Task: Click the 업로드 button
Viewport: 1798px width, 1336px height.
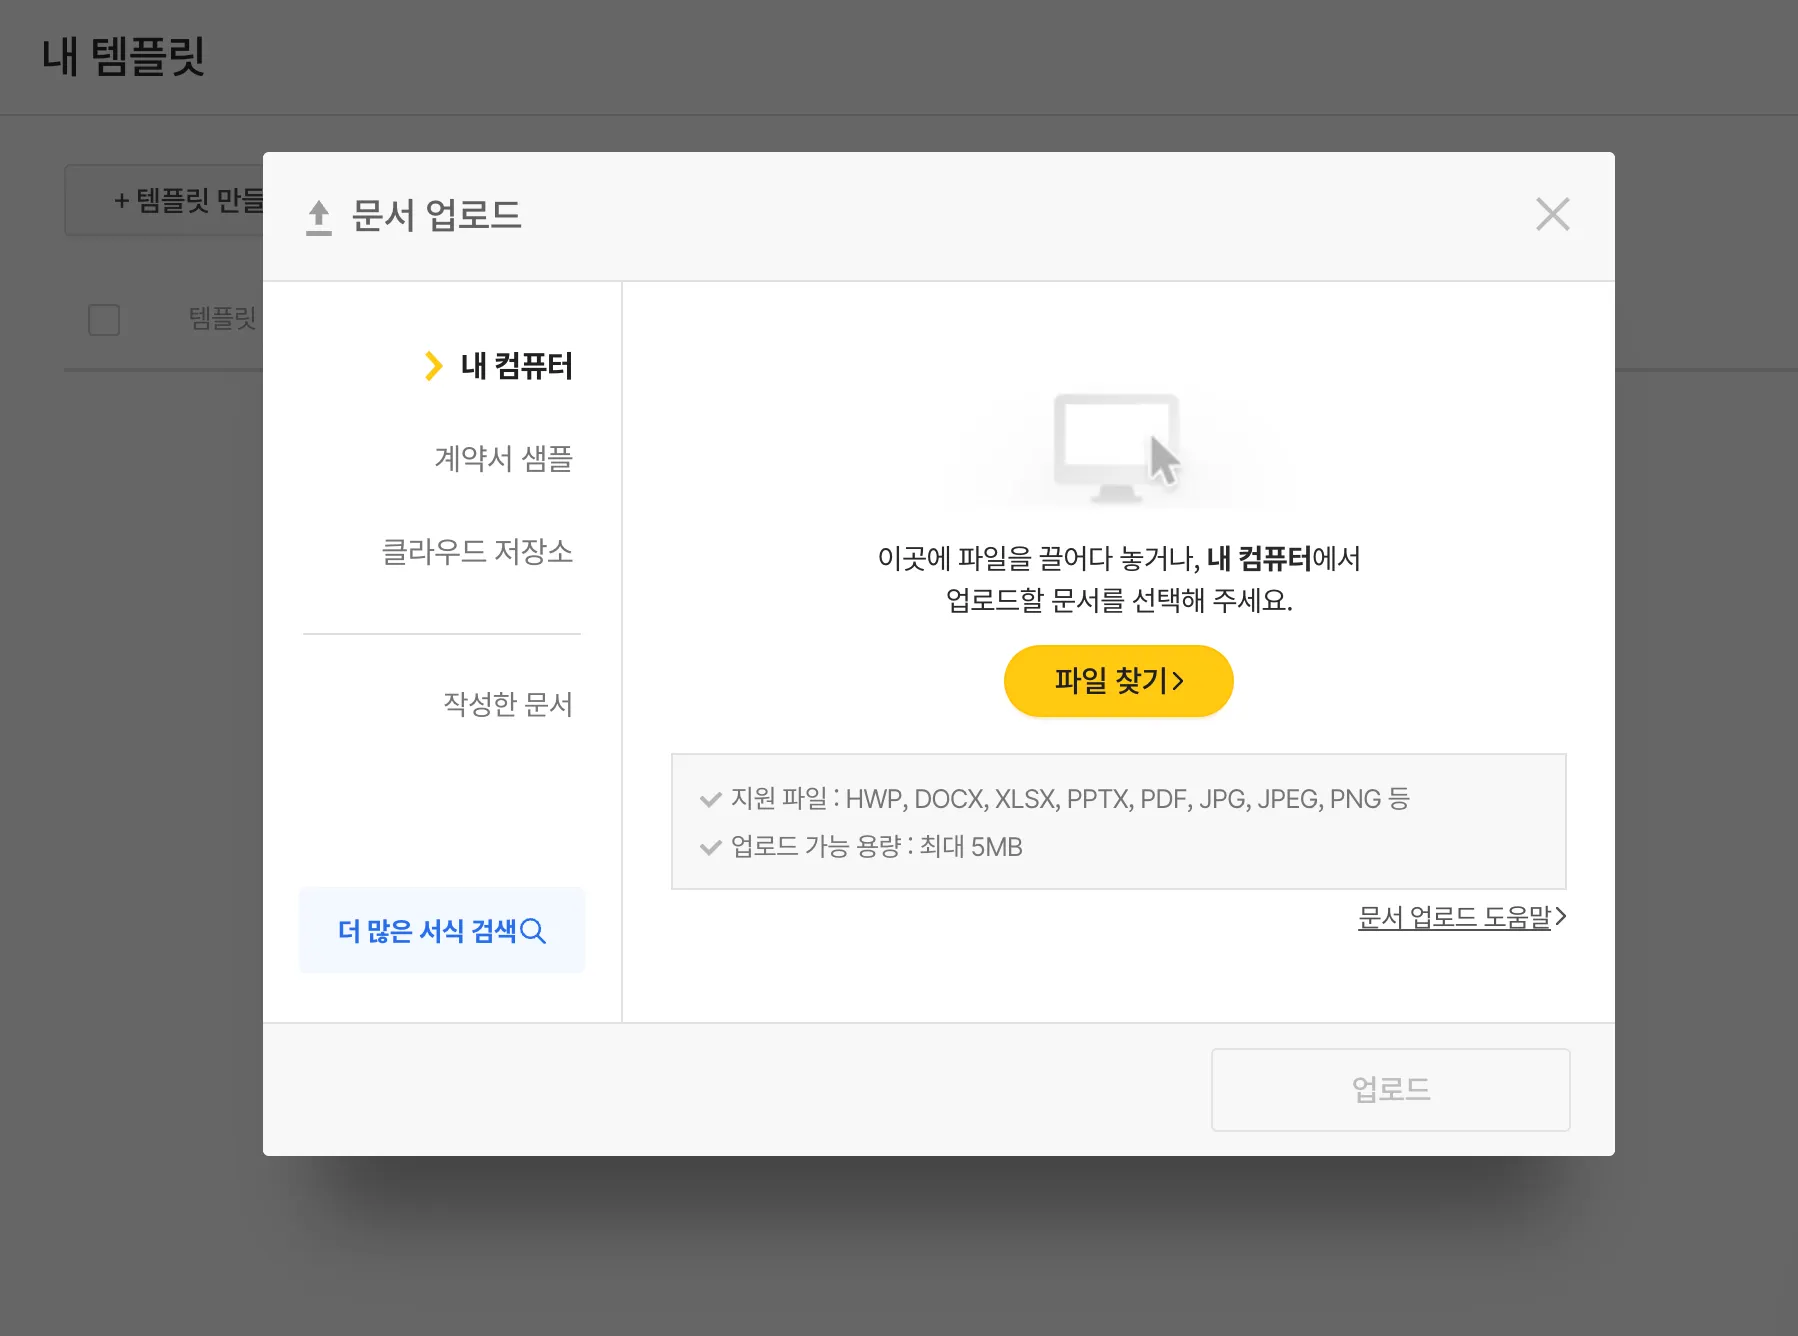Action: [1390, 1089]
